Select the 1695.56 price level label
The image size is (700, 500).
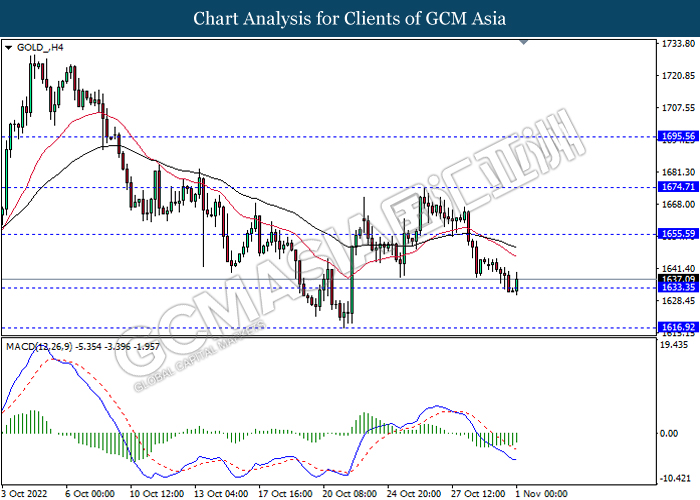[679, 136]
